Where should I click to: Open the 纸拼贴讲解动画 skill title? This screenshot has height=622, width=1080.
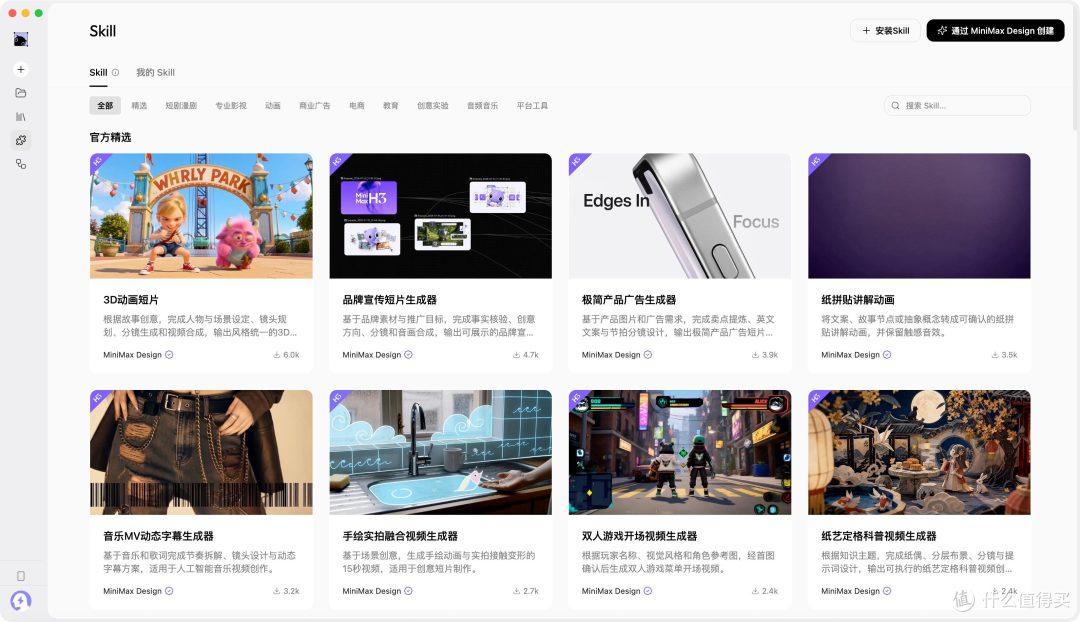coord(858,300)
